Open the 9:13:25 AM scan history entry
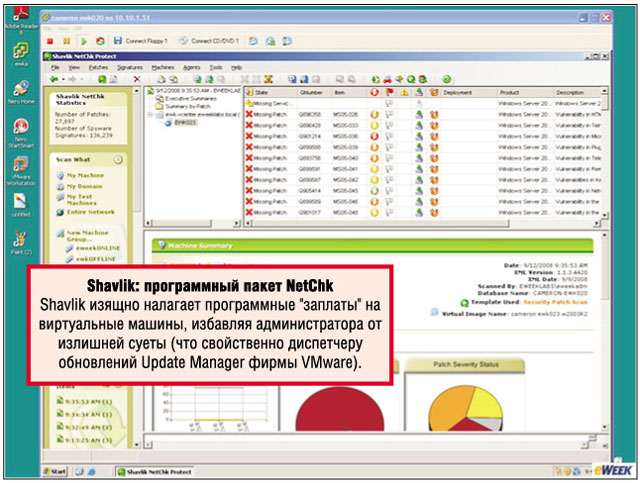640x483 pixels. [x=84, y=440]
